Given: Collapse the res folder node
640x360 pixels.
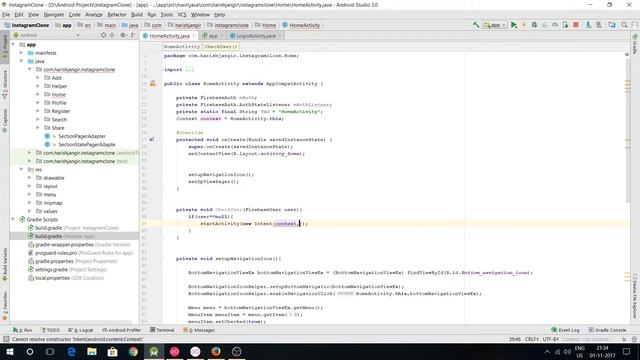Looking at the screenshot, I should pyautogui.click(x=21, y=169).
